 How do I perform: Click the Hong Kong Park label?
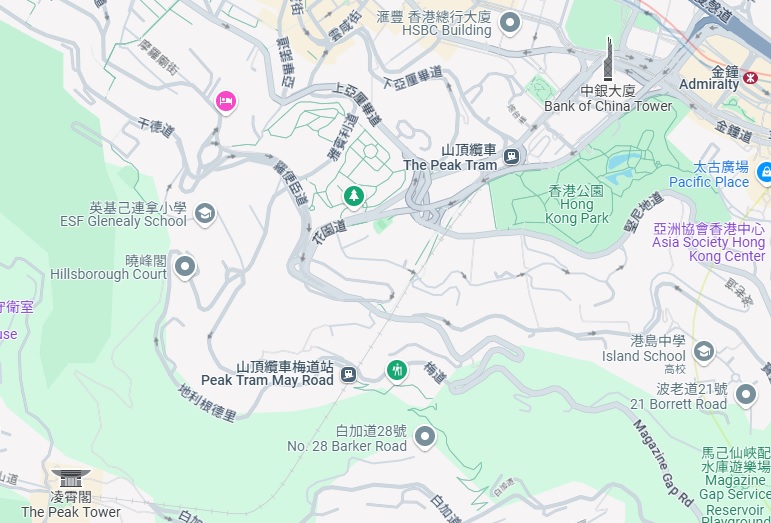click(577, 204)
